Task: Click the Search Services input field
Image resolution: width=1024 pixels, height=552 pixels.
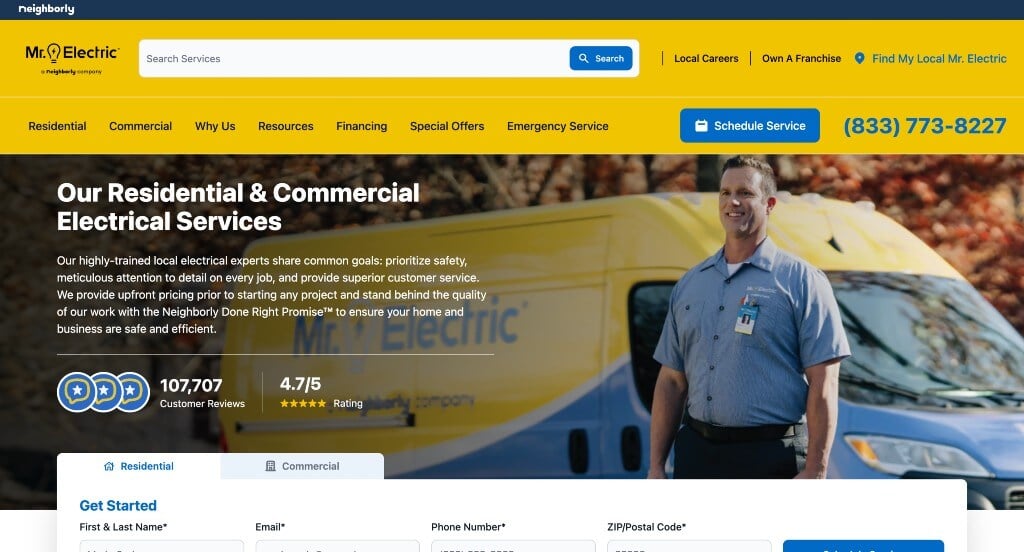Action: pos(355,58)
